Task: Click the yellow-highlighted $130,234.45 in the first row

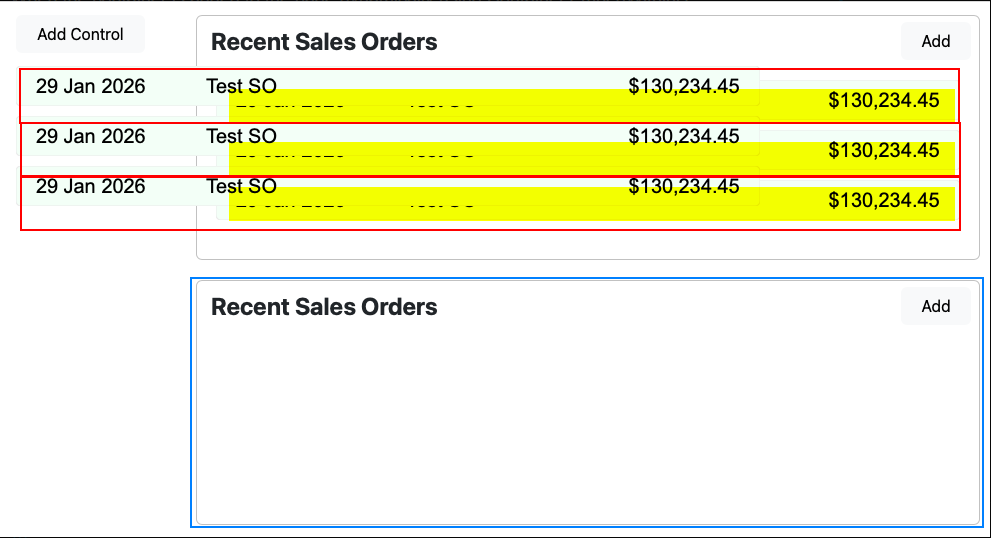Action: tap(884, 100)
